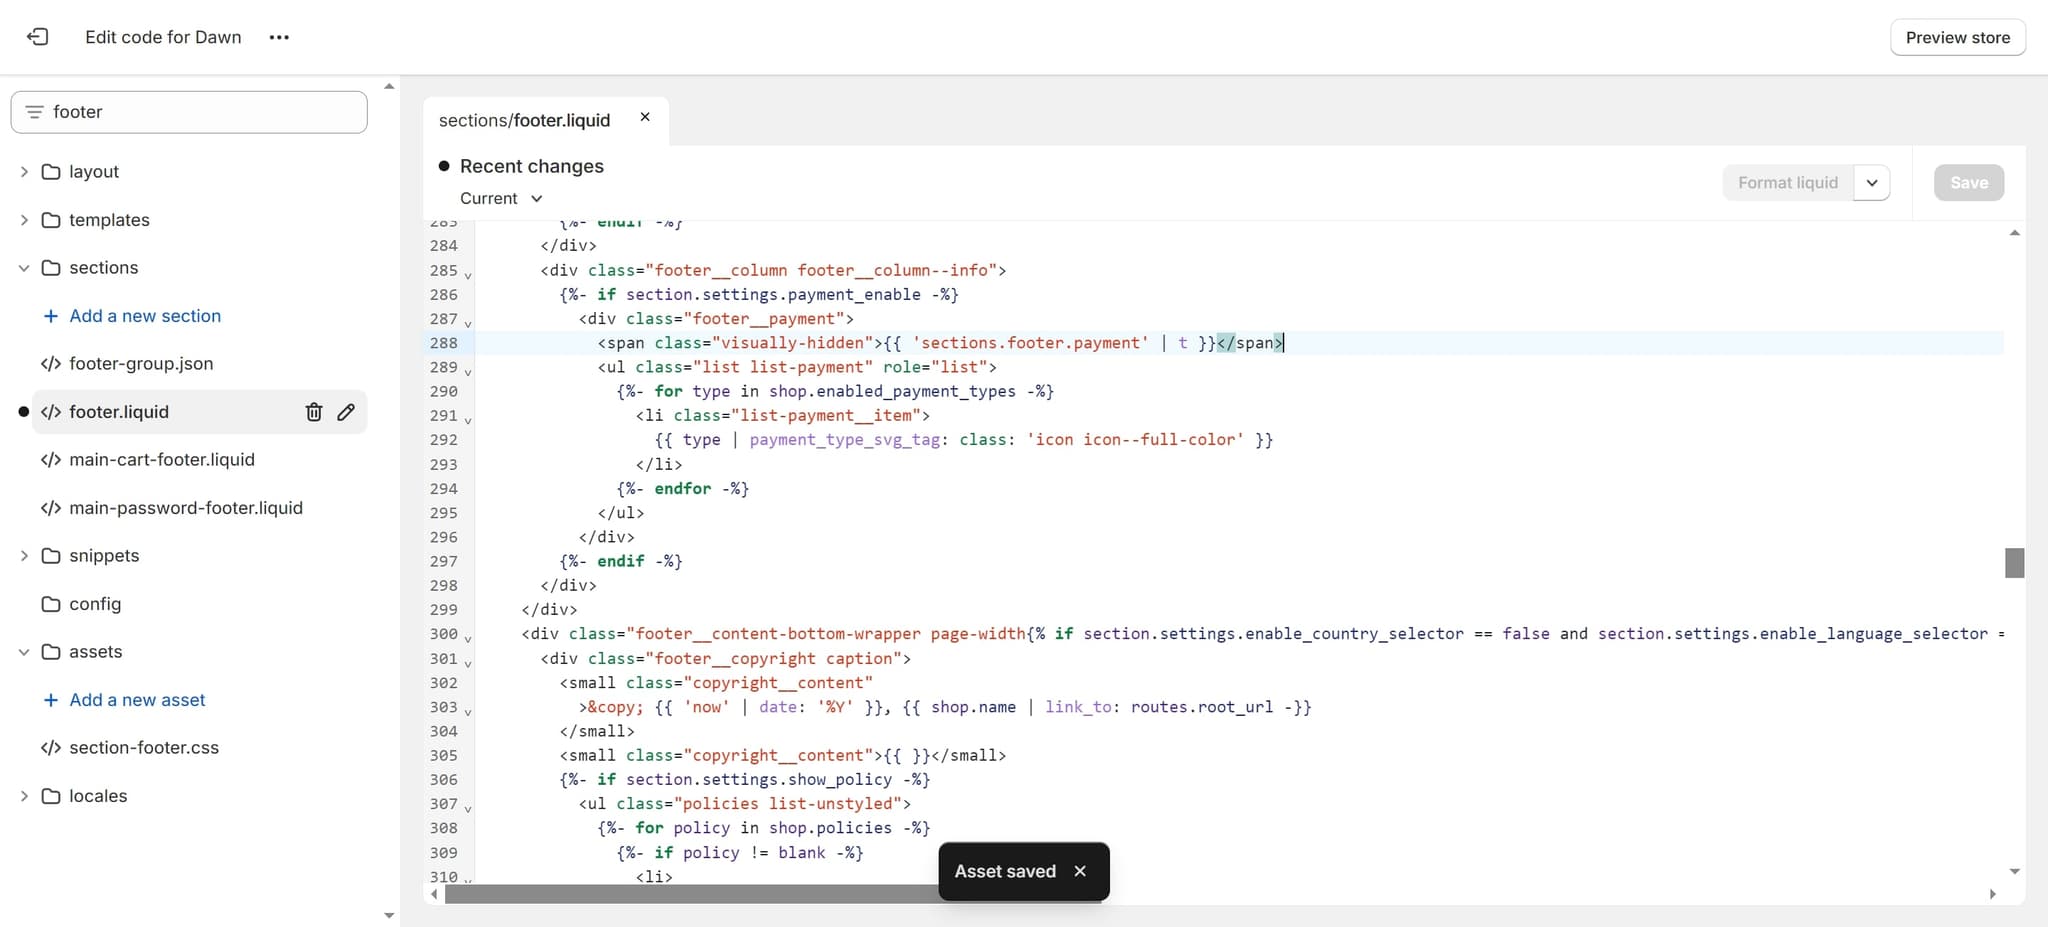Collapse the sections folder
Image resolution: width=2048 pixels, height=927 pixels.
pyautogui.click(x=22, y=267)
